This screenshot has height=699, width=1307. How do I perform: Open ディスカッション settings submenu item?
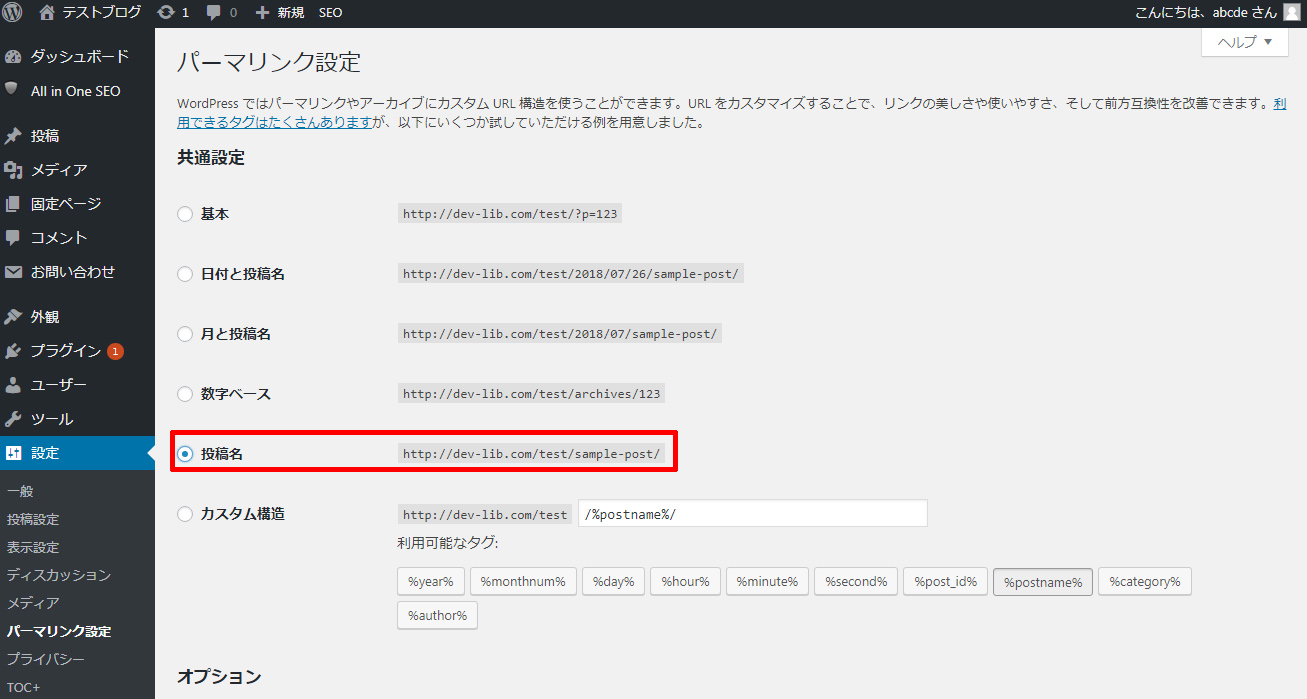58,575
